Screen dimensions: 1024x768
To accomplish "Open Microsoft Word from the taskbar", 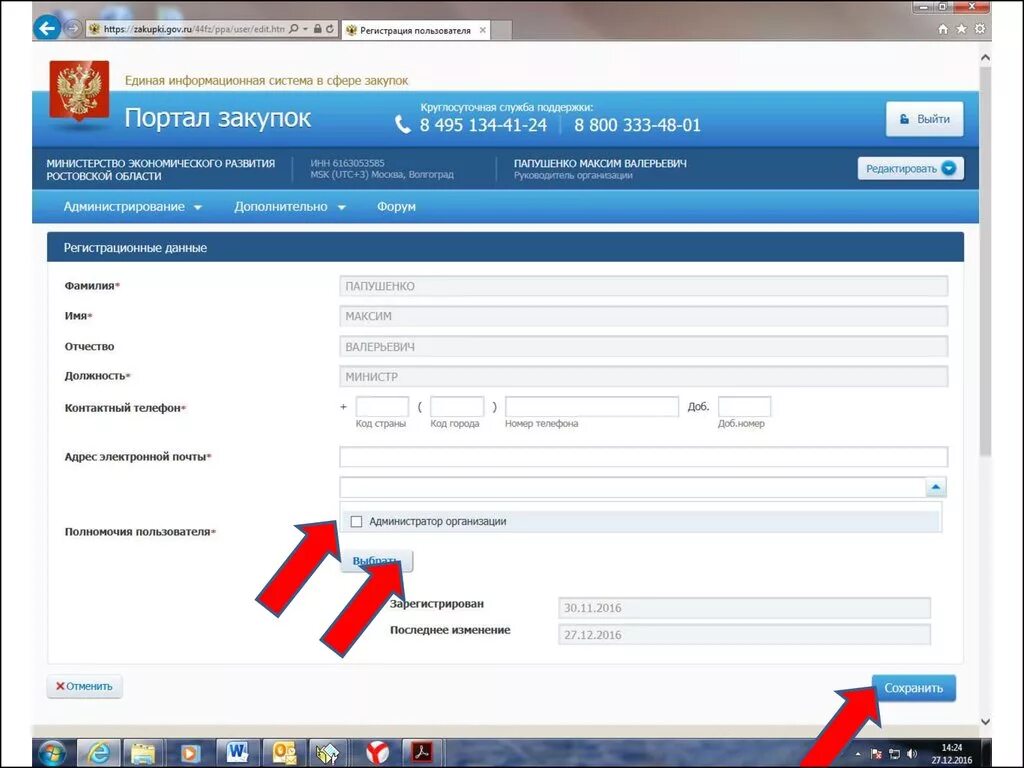I will click(x=237, y=754).
